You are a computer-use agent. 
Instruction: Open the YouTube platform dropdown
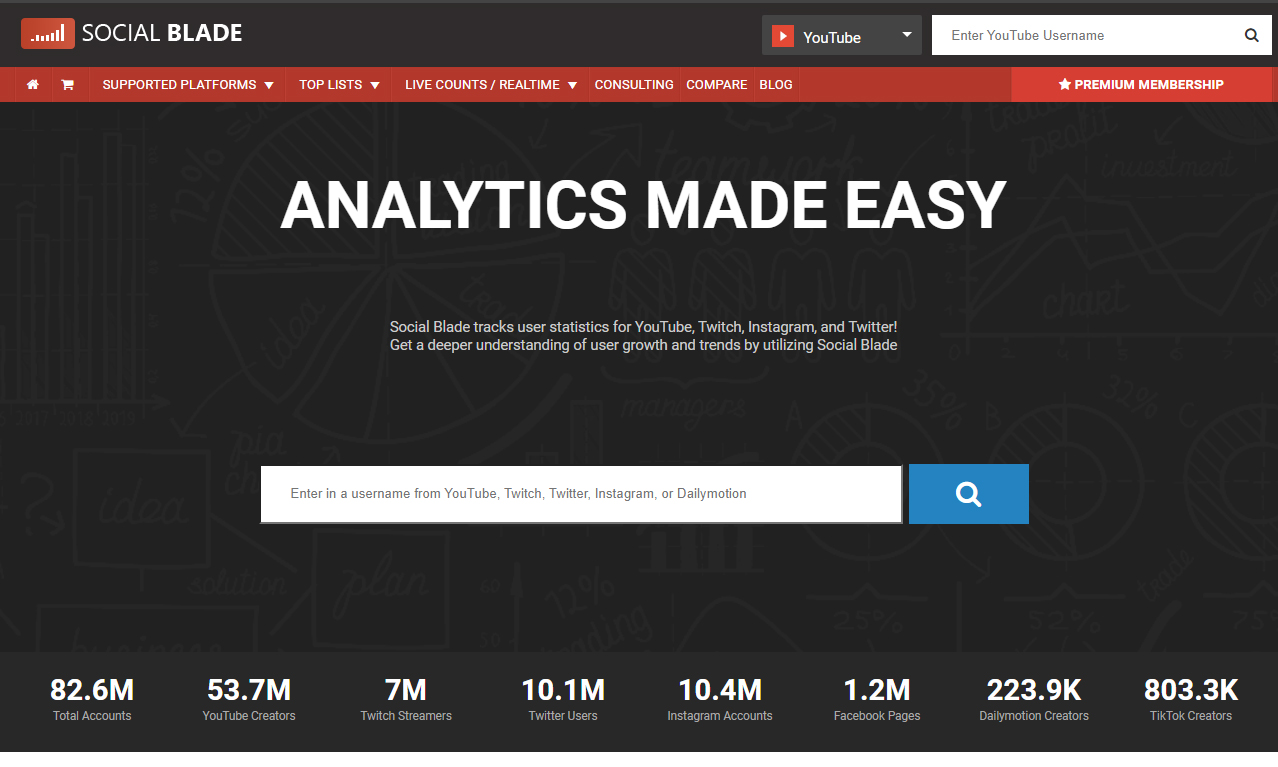tap(842, 35)
